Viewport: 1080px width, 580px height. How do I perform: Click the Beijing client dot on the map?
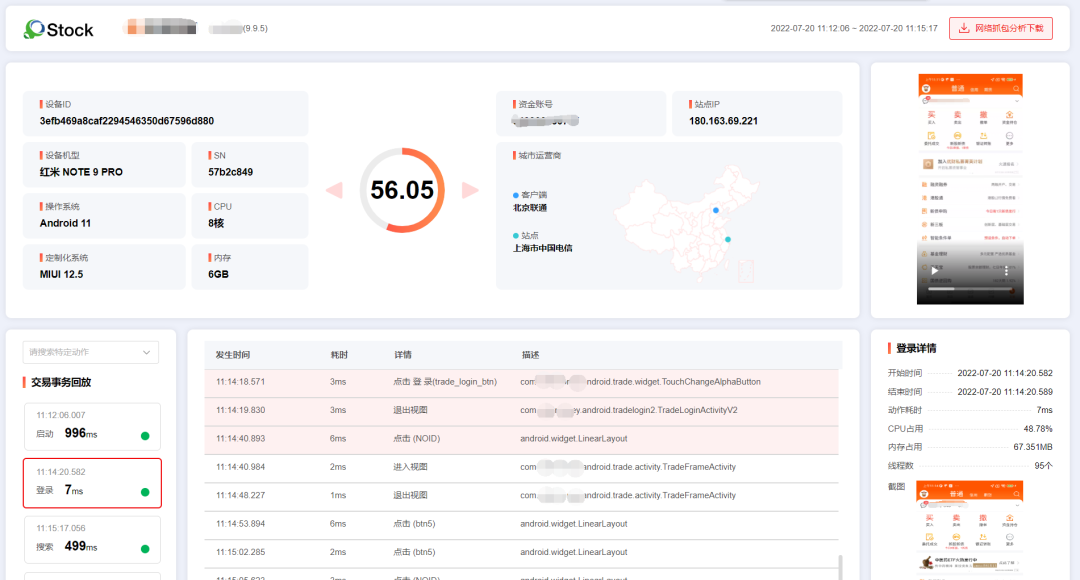click(716, 210)
